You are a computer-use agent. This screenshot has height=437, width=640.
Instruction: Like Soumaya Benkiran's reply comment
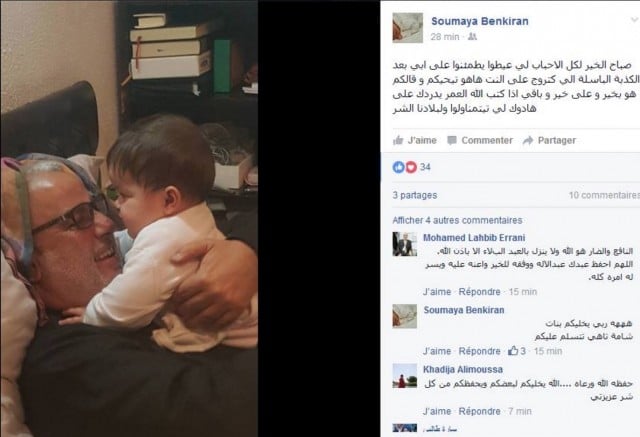[437, 351]
